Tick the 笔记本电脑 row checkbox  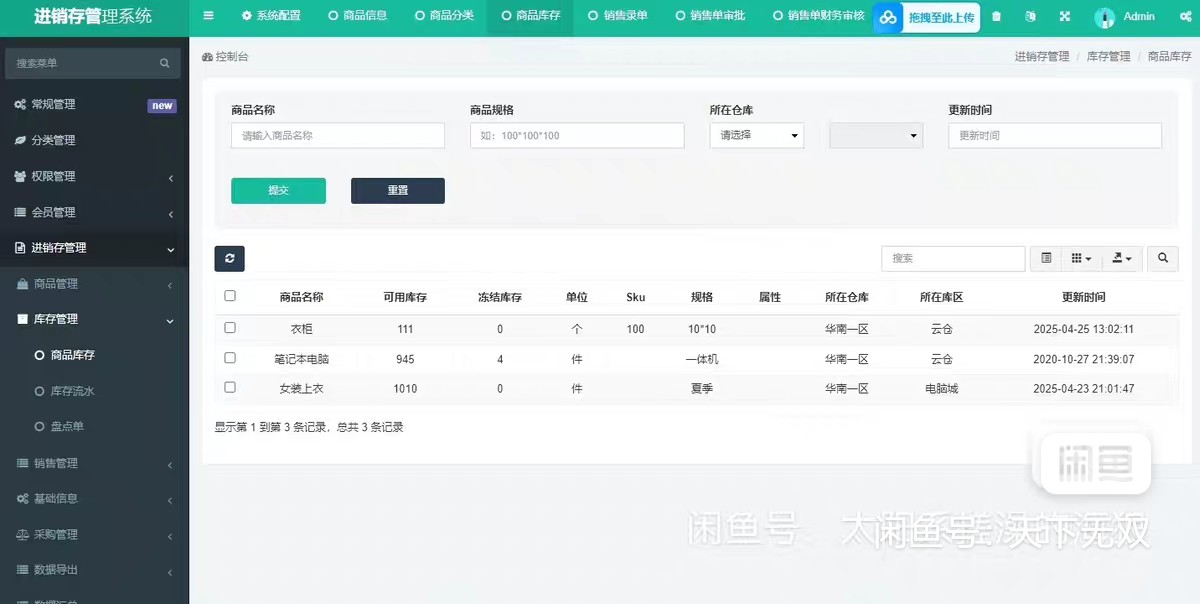pos(230,358)
